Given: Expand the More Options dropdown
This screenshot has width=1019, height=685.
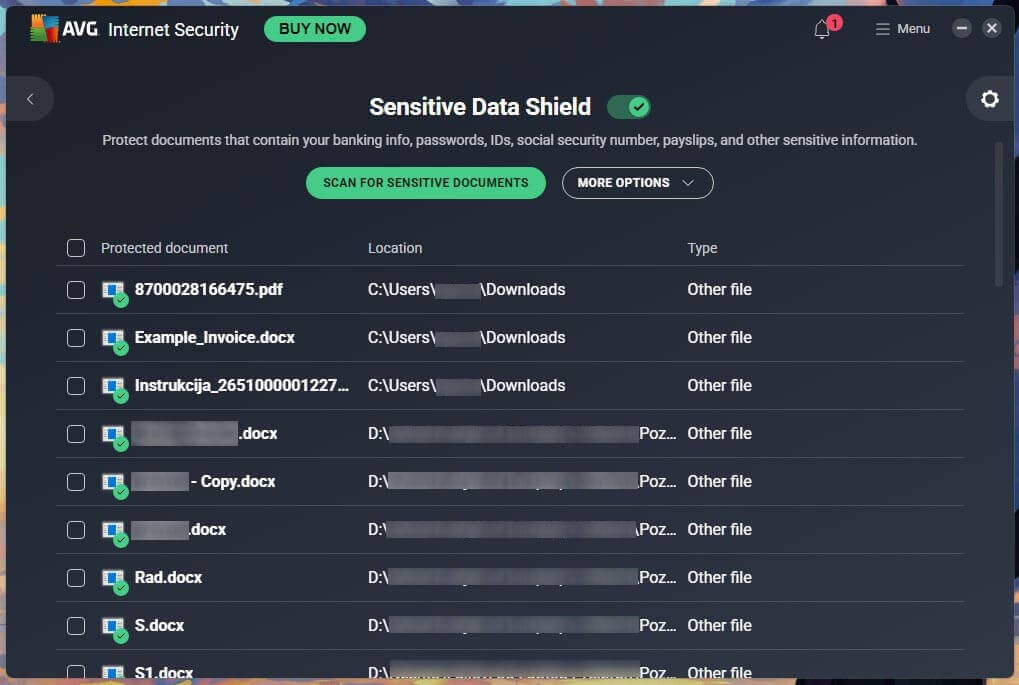Looking at the screenshot, I should click(638, 183).
